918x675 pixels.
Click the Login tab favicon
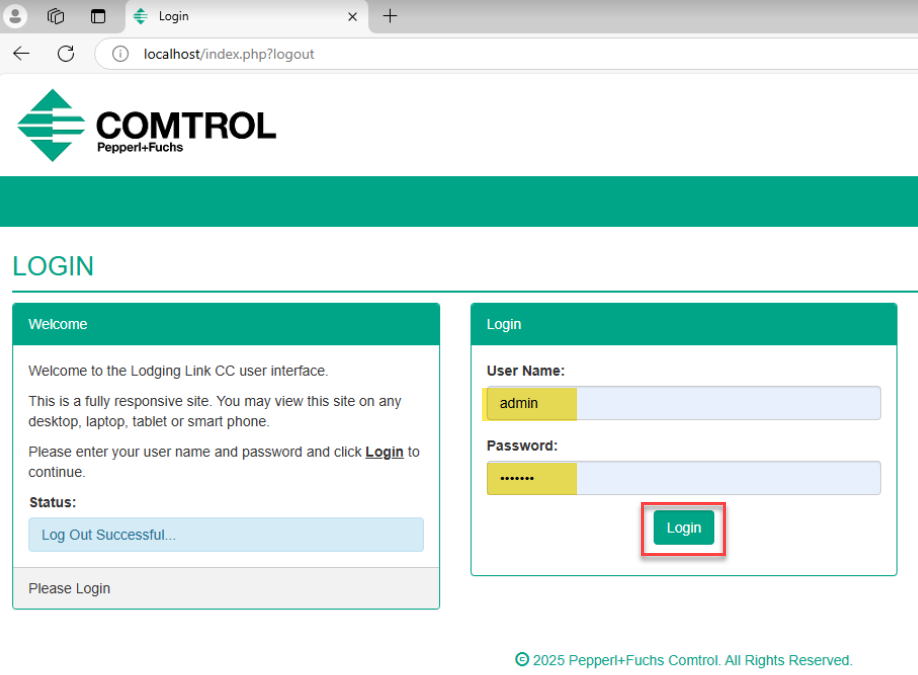click(141, 16)
